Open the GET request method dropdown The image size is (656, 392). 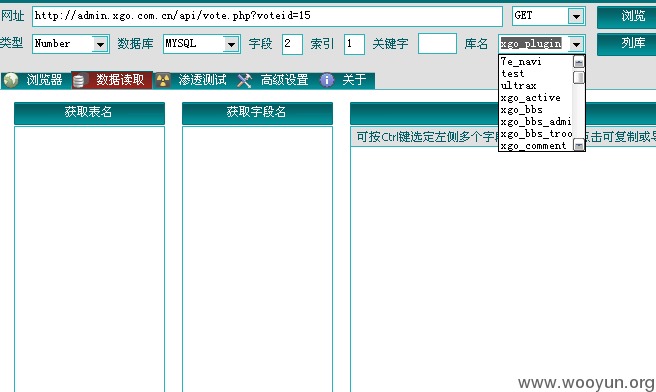pos(577,16)
